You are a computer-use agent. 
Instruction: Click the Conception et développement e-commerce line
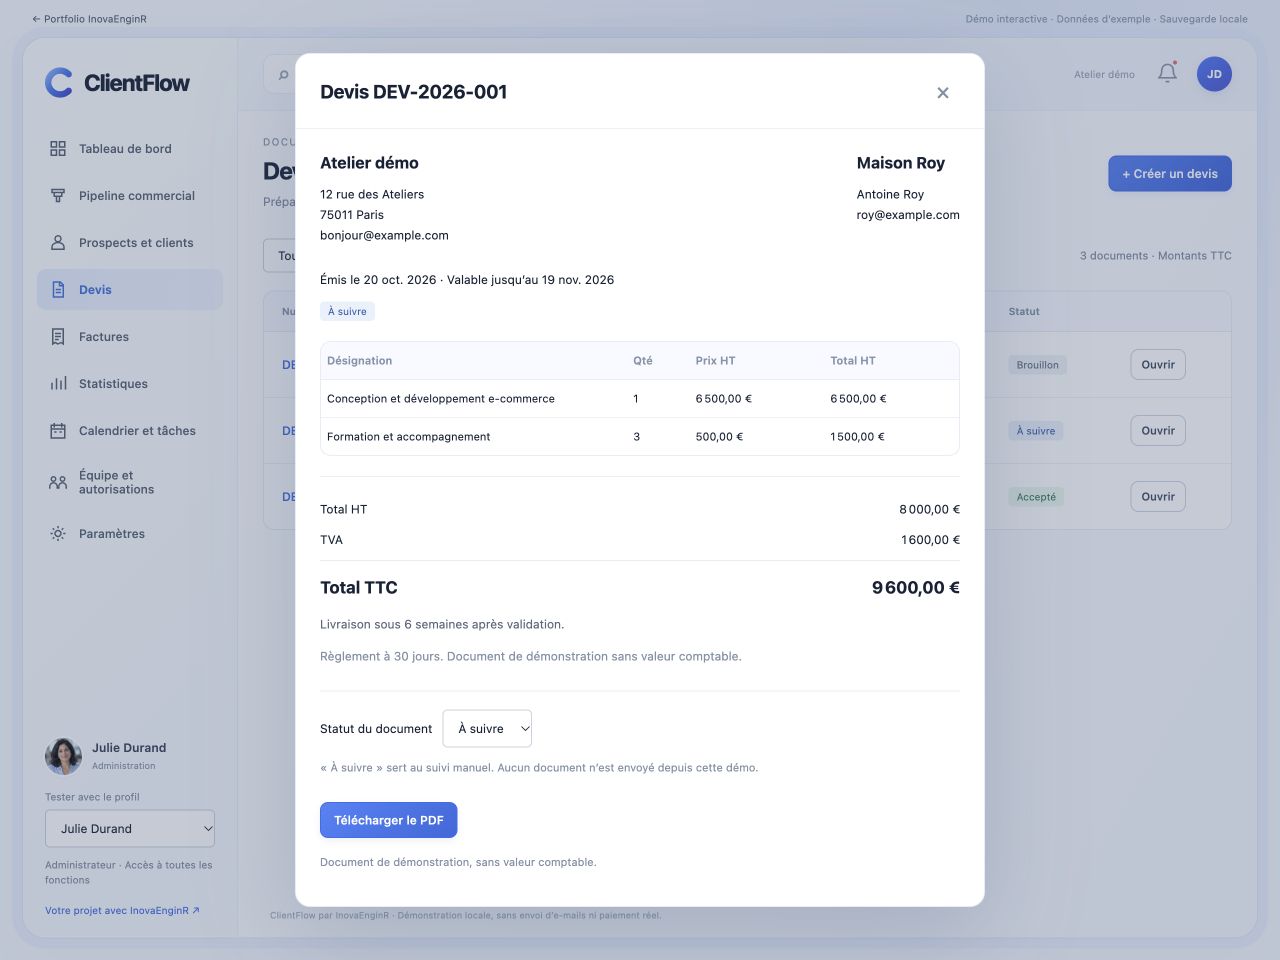point(640,399)
